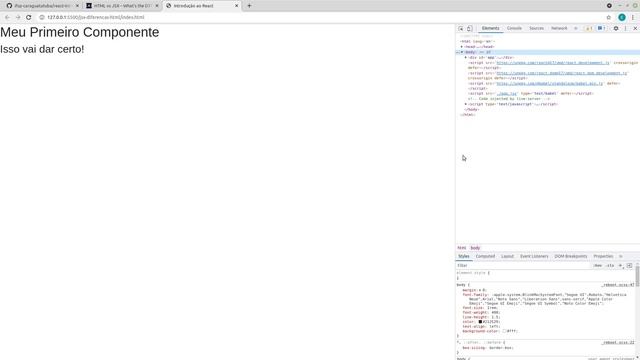Image resolution: width=640 pixels, height=360 pixels.
Task: Add a new style rule with plus icon
Action: (620, 266)
